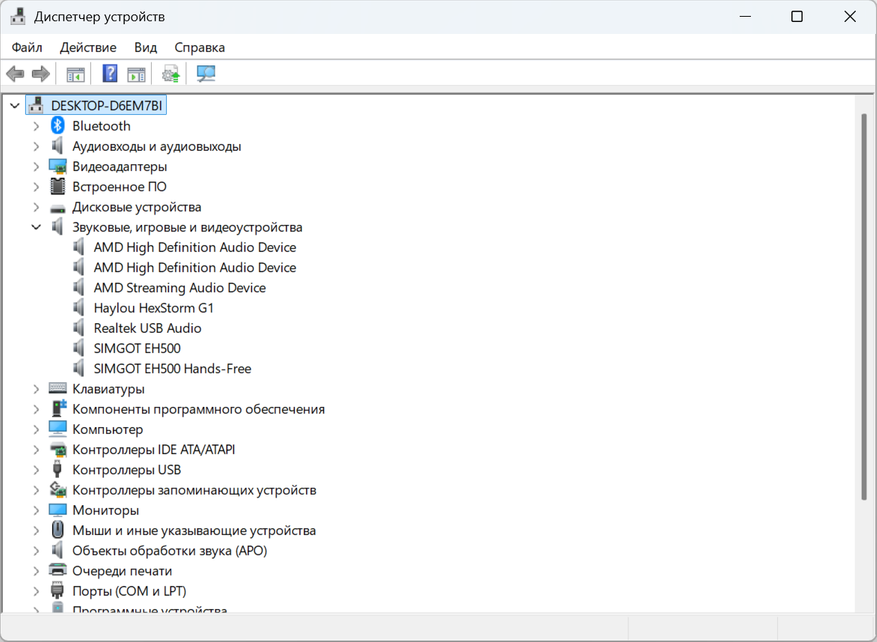Click the Контроллеры запоминающих устройств icon

[x=58, y=489]
